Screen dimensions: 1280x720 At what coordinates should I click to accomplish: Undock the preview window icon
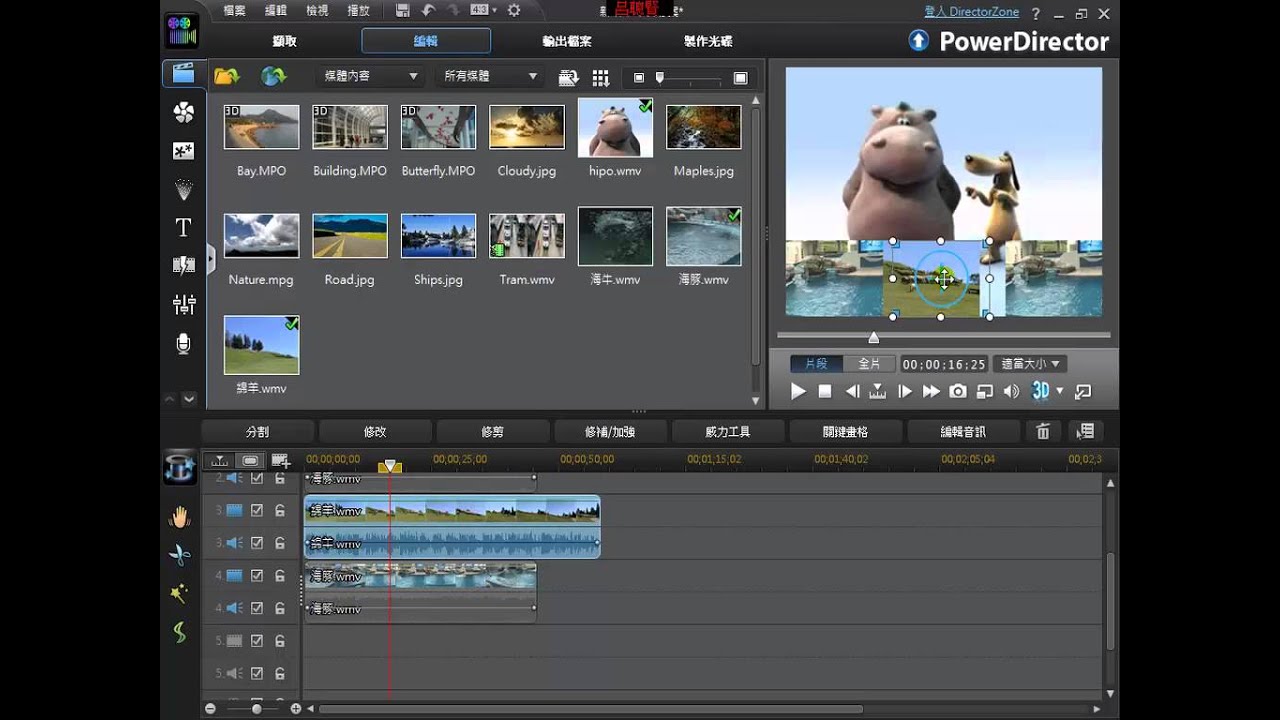1083,391
